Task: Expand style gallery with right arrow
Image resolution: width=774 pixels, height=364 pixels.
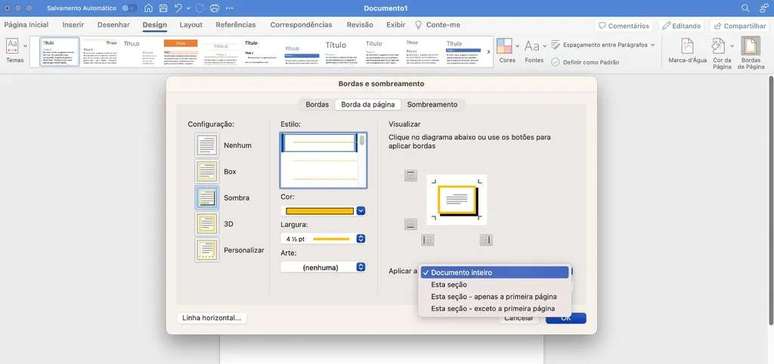Action: click(x=489, y=51)
